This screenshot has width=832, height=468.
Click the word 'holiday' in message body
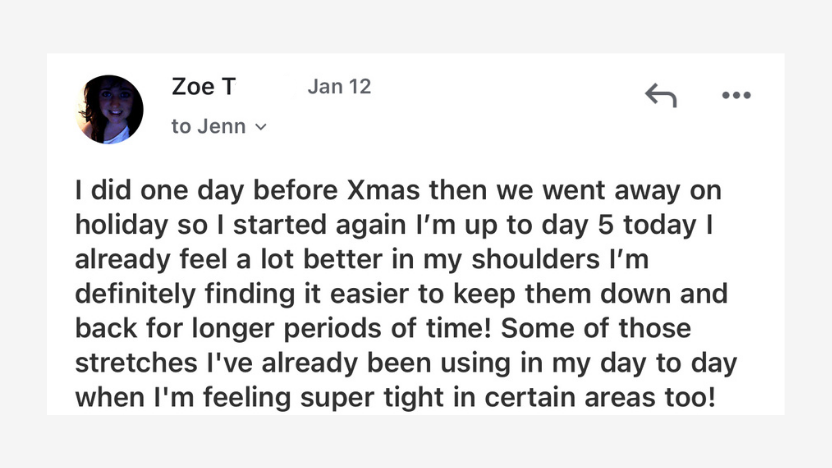click(x=122, y=225)
